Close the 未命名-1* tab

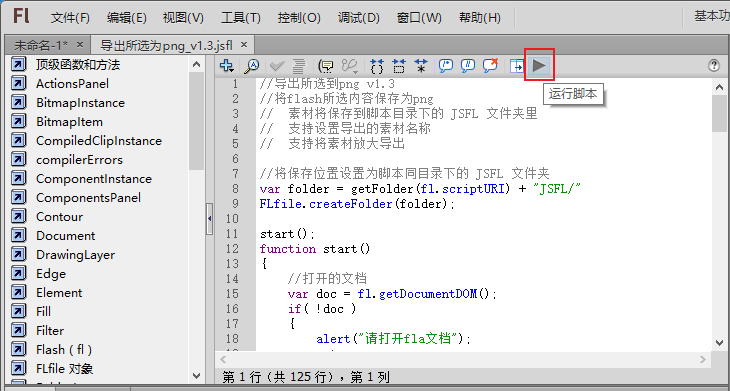pos(80,45)
